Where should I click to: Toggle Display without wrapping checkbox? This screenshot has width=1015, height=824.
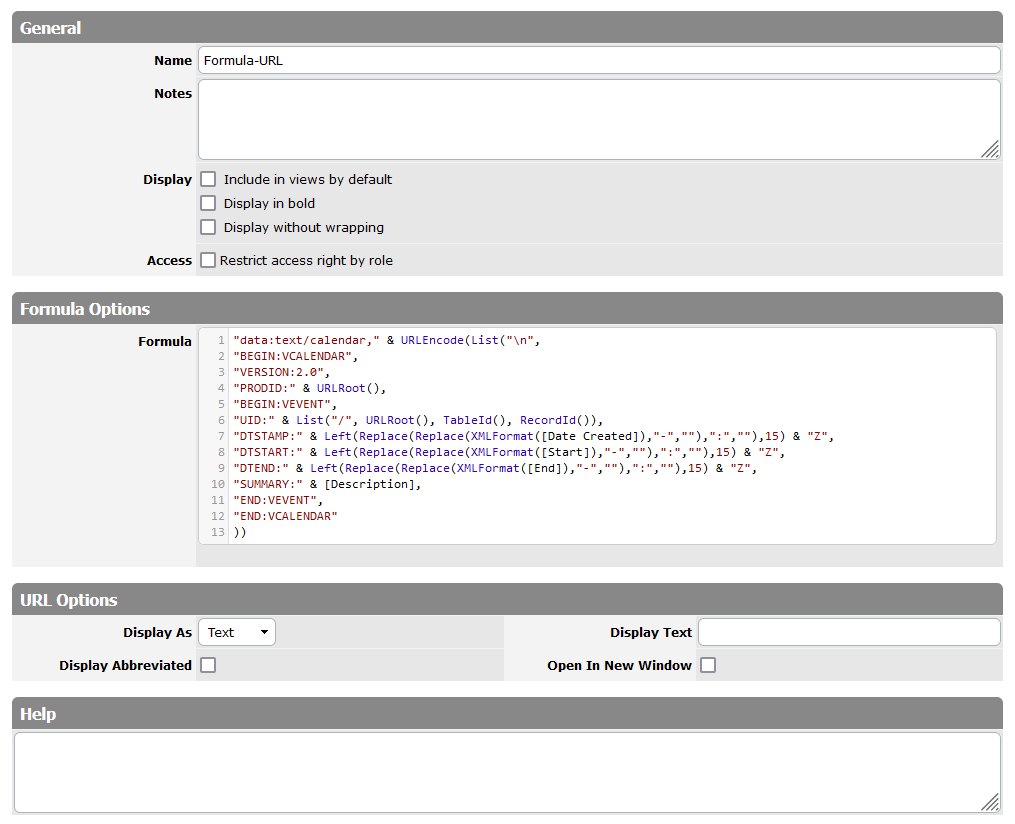(208, 228)
